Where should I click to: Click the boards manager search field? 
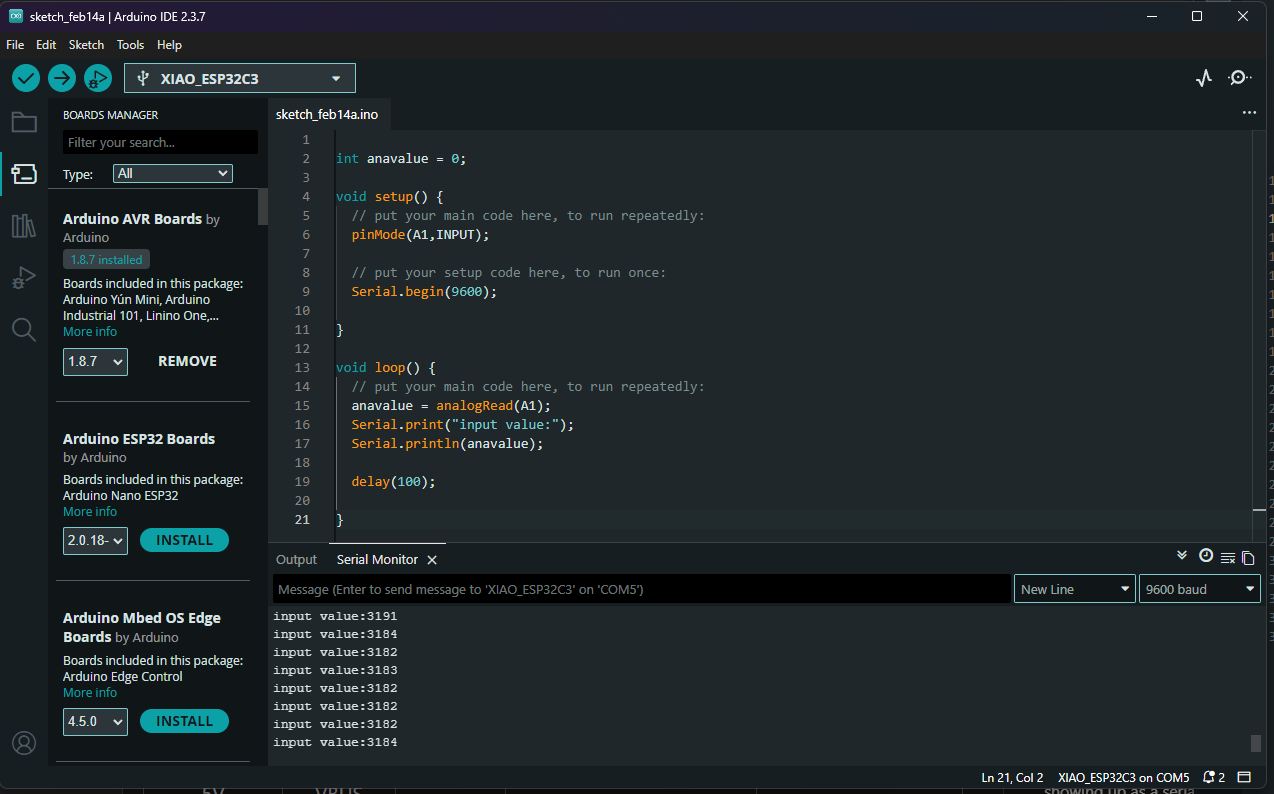(x=160, y=142)
